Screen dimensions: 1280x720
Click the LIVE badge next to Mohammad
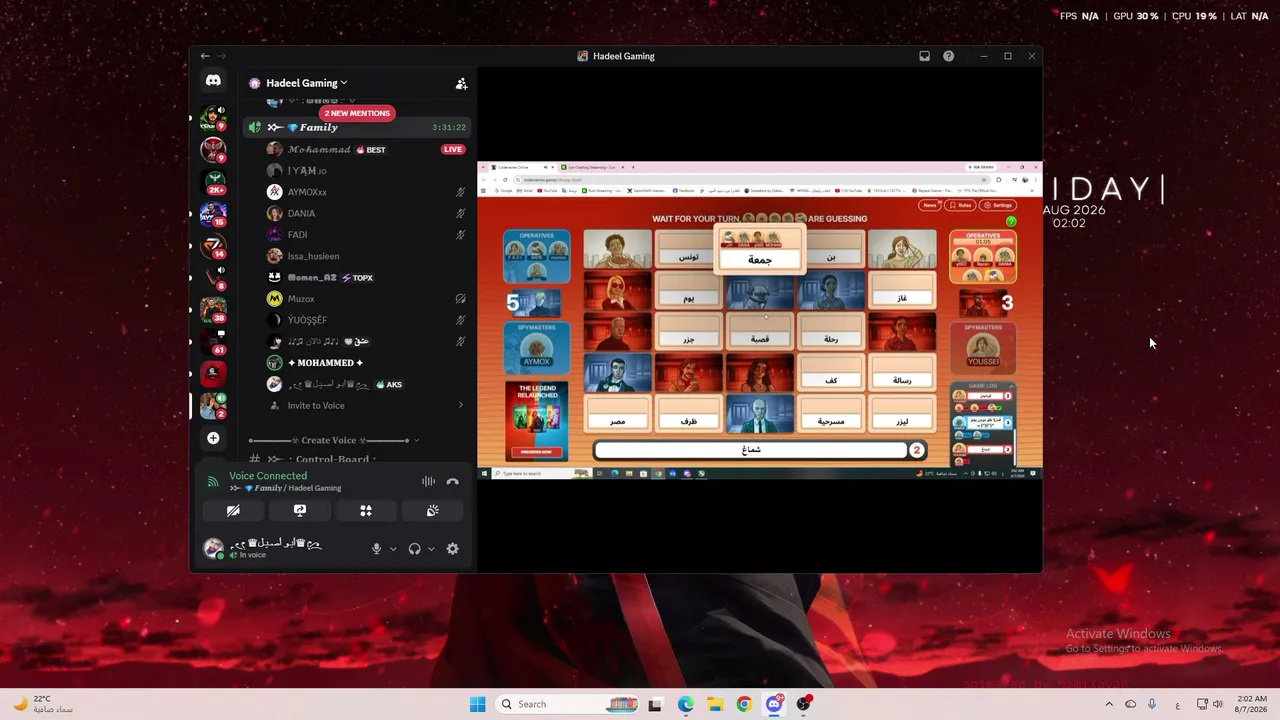[453, 150]
